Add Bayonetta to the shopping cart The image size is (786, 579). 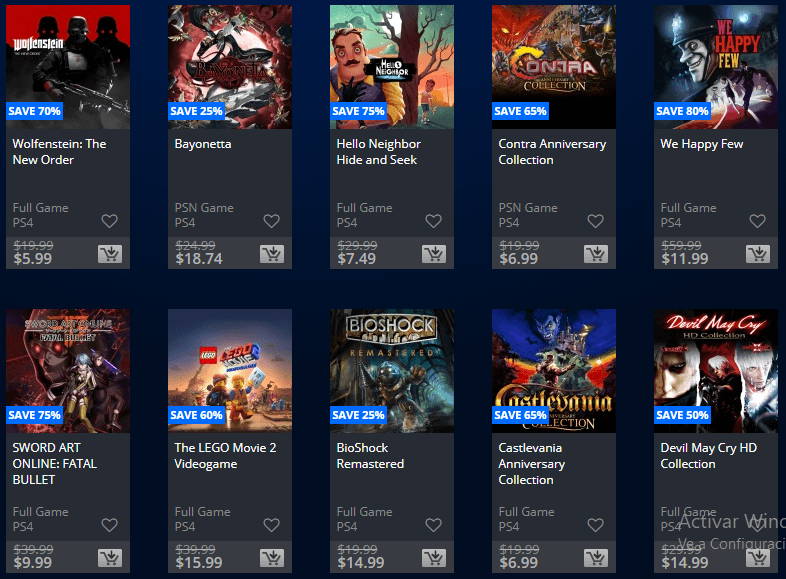(272, 254)
